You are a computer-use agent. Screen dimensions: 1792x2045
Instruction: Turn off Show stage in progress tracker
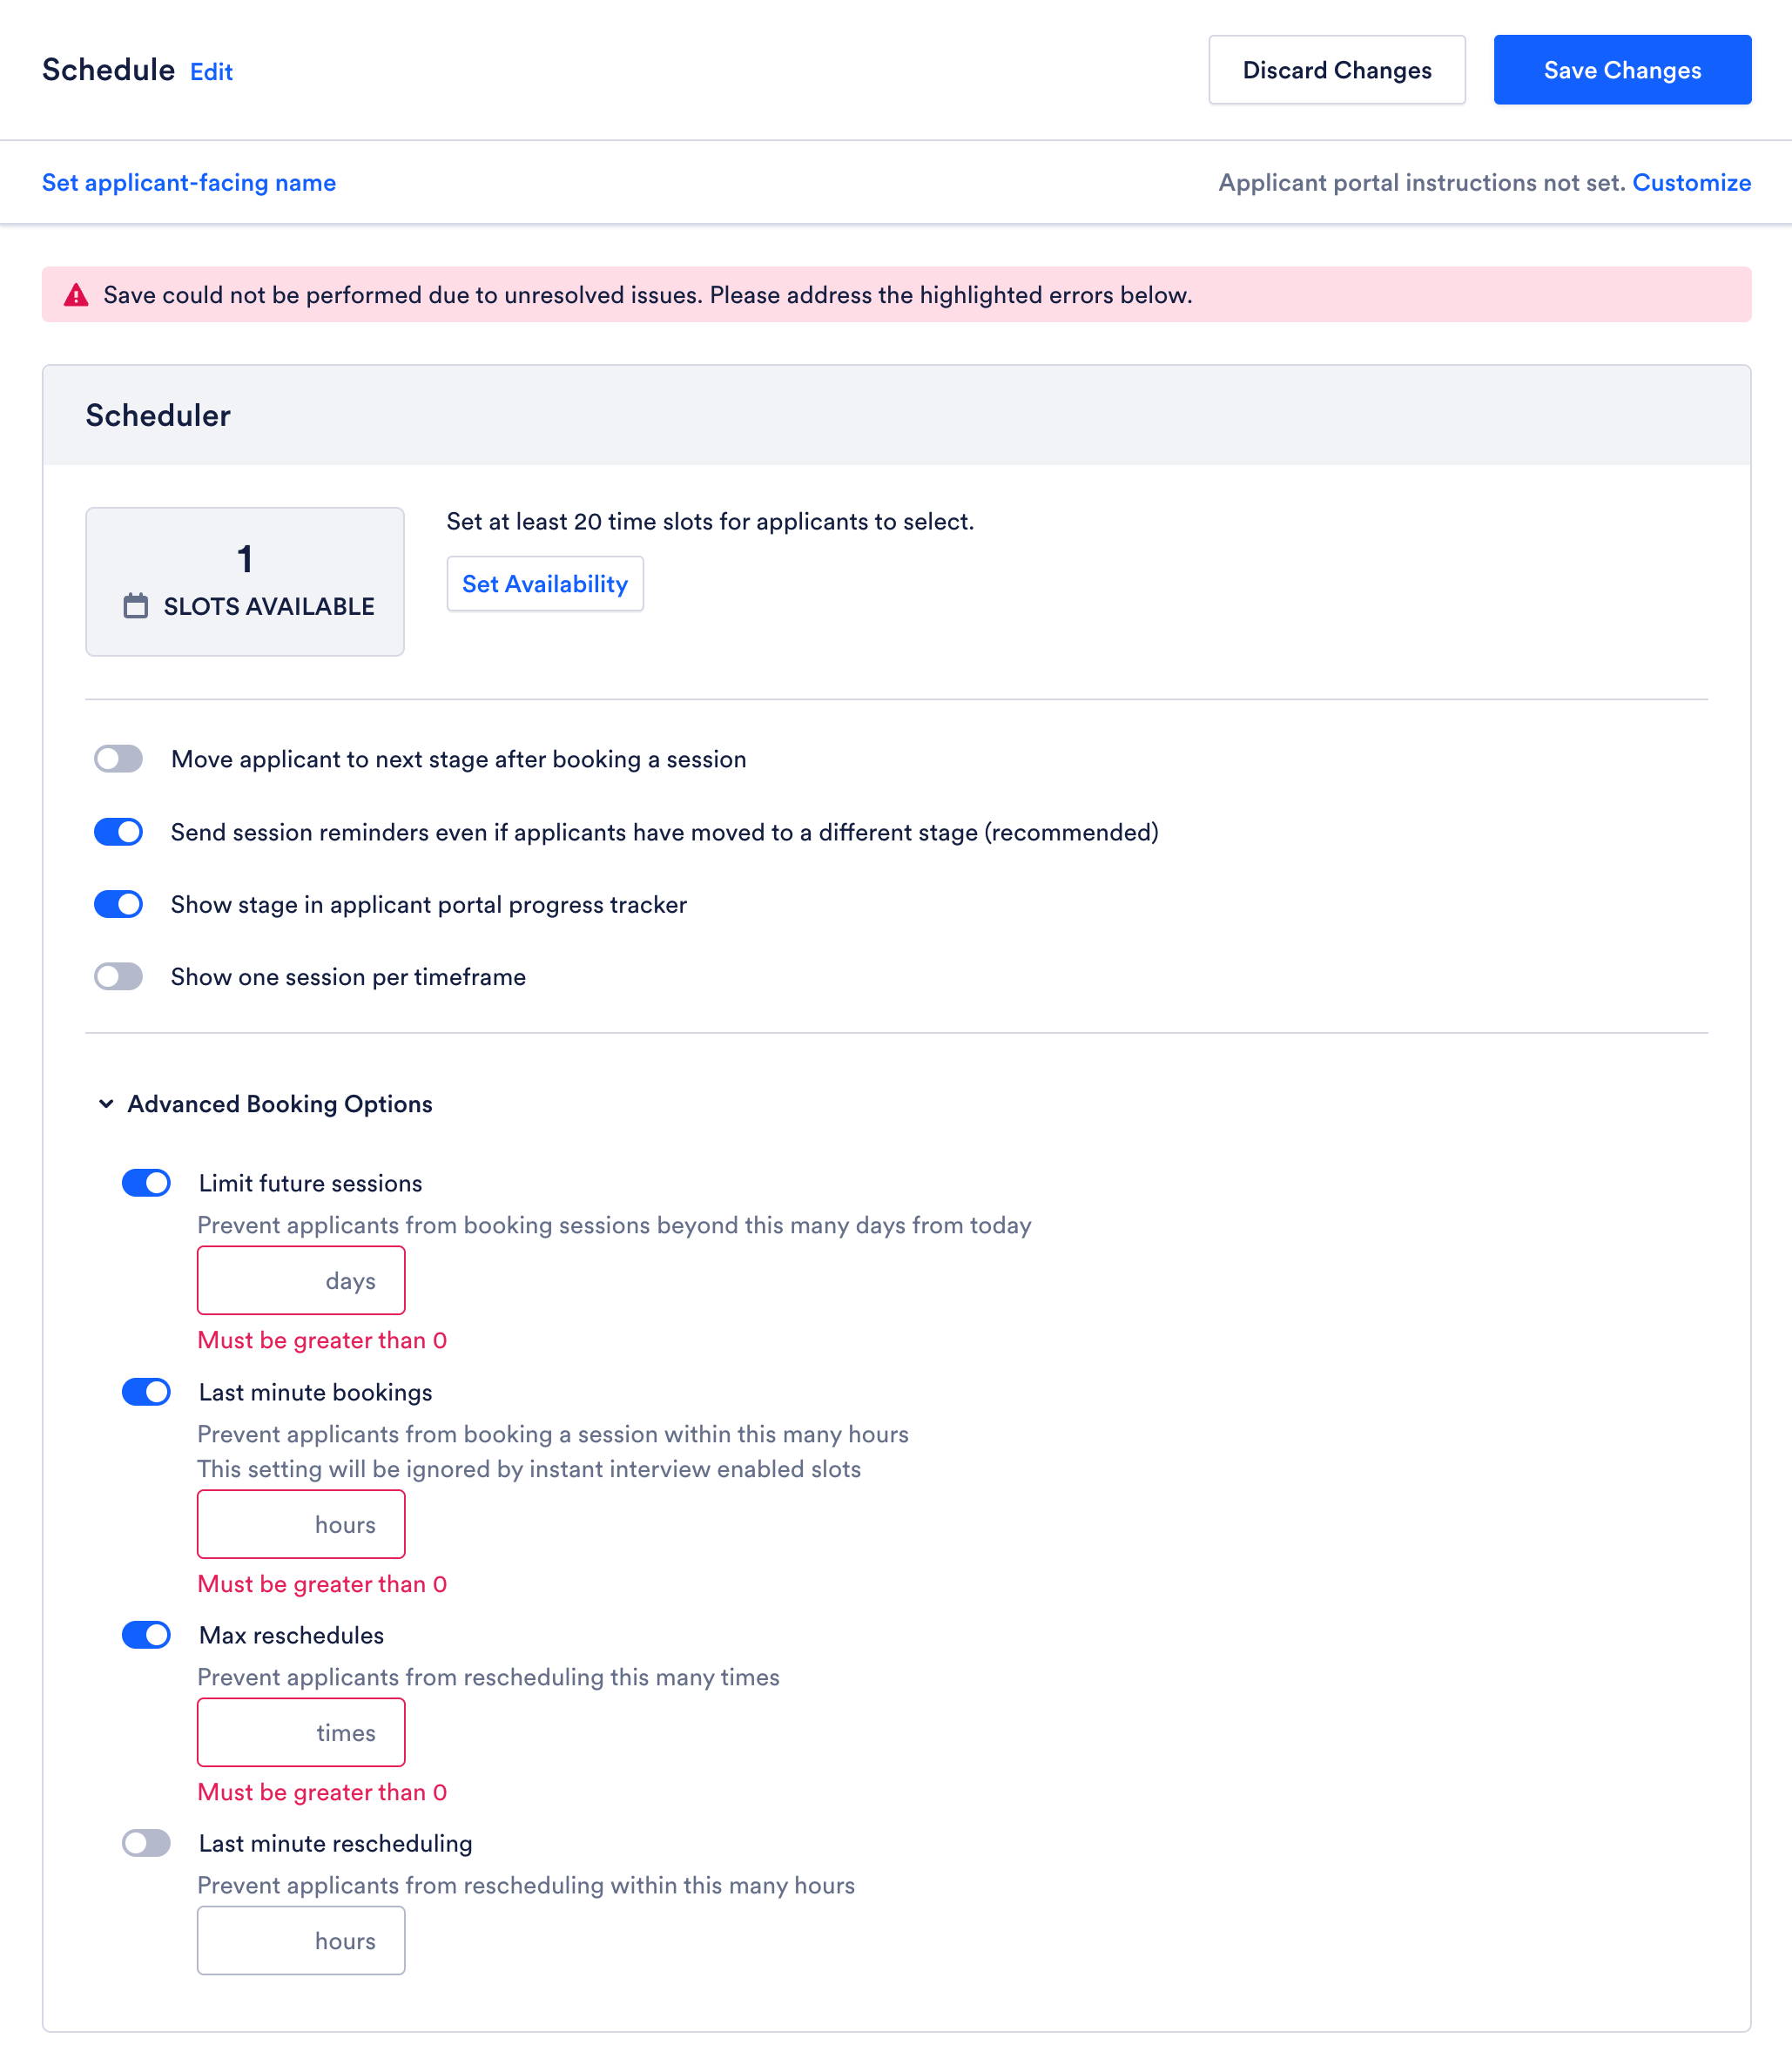118,904
